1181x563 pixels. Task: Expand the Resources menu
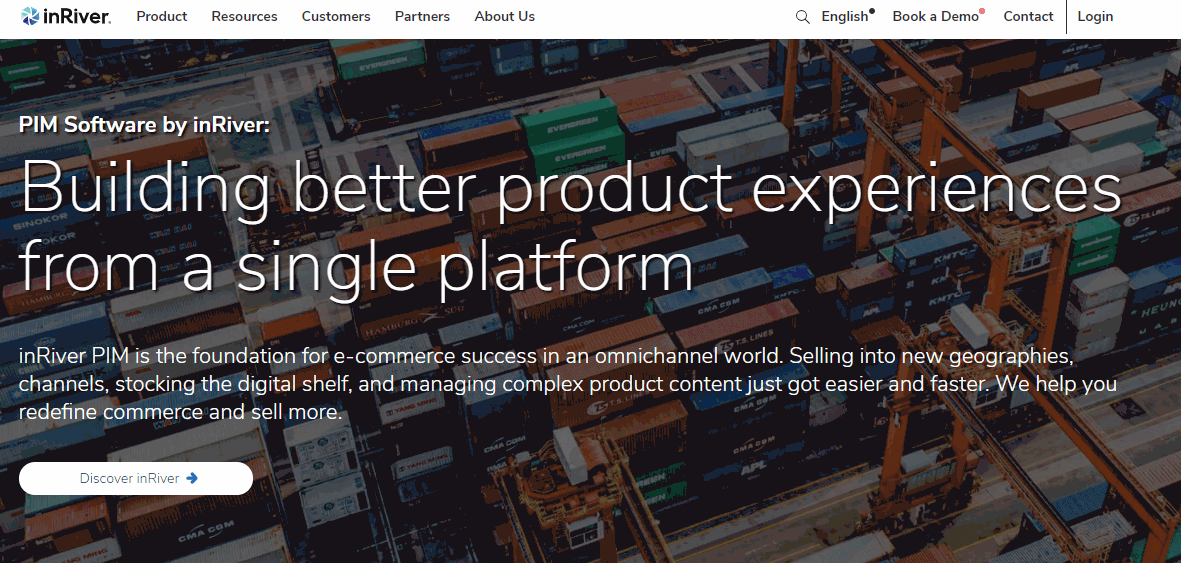pyautogui.click(x=245, y=17)
